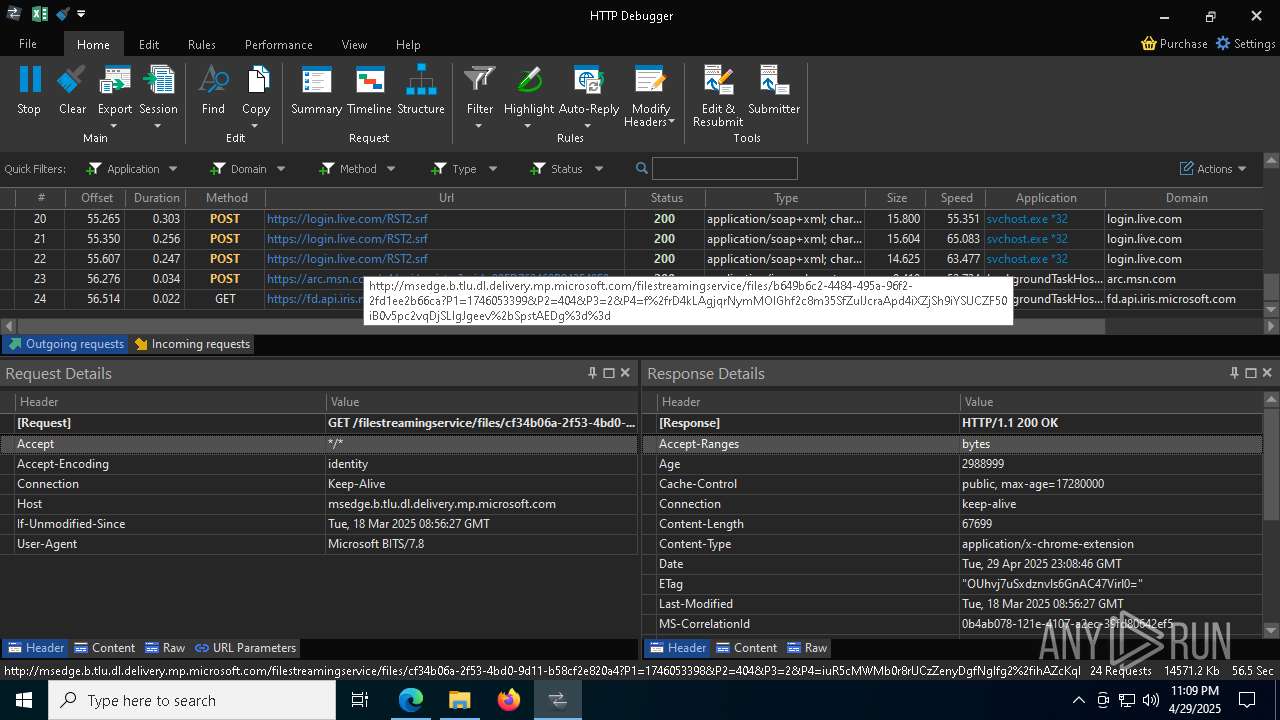
Task: Open the Help ribbon tab
Action: point(408,44)
